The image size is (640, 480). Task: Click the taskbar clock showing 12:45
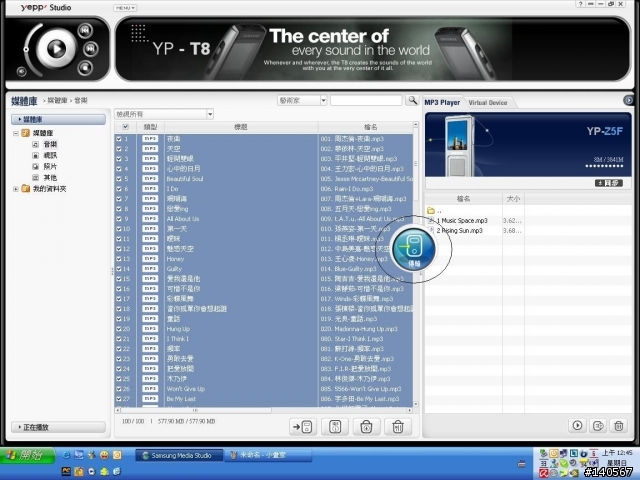[617, 453]
